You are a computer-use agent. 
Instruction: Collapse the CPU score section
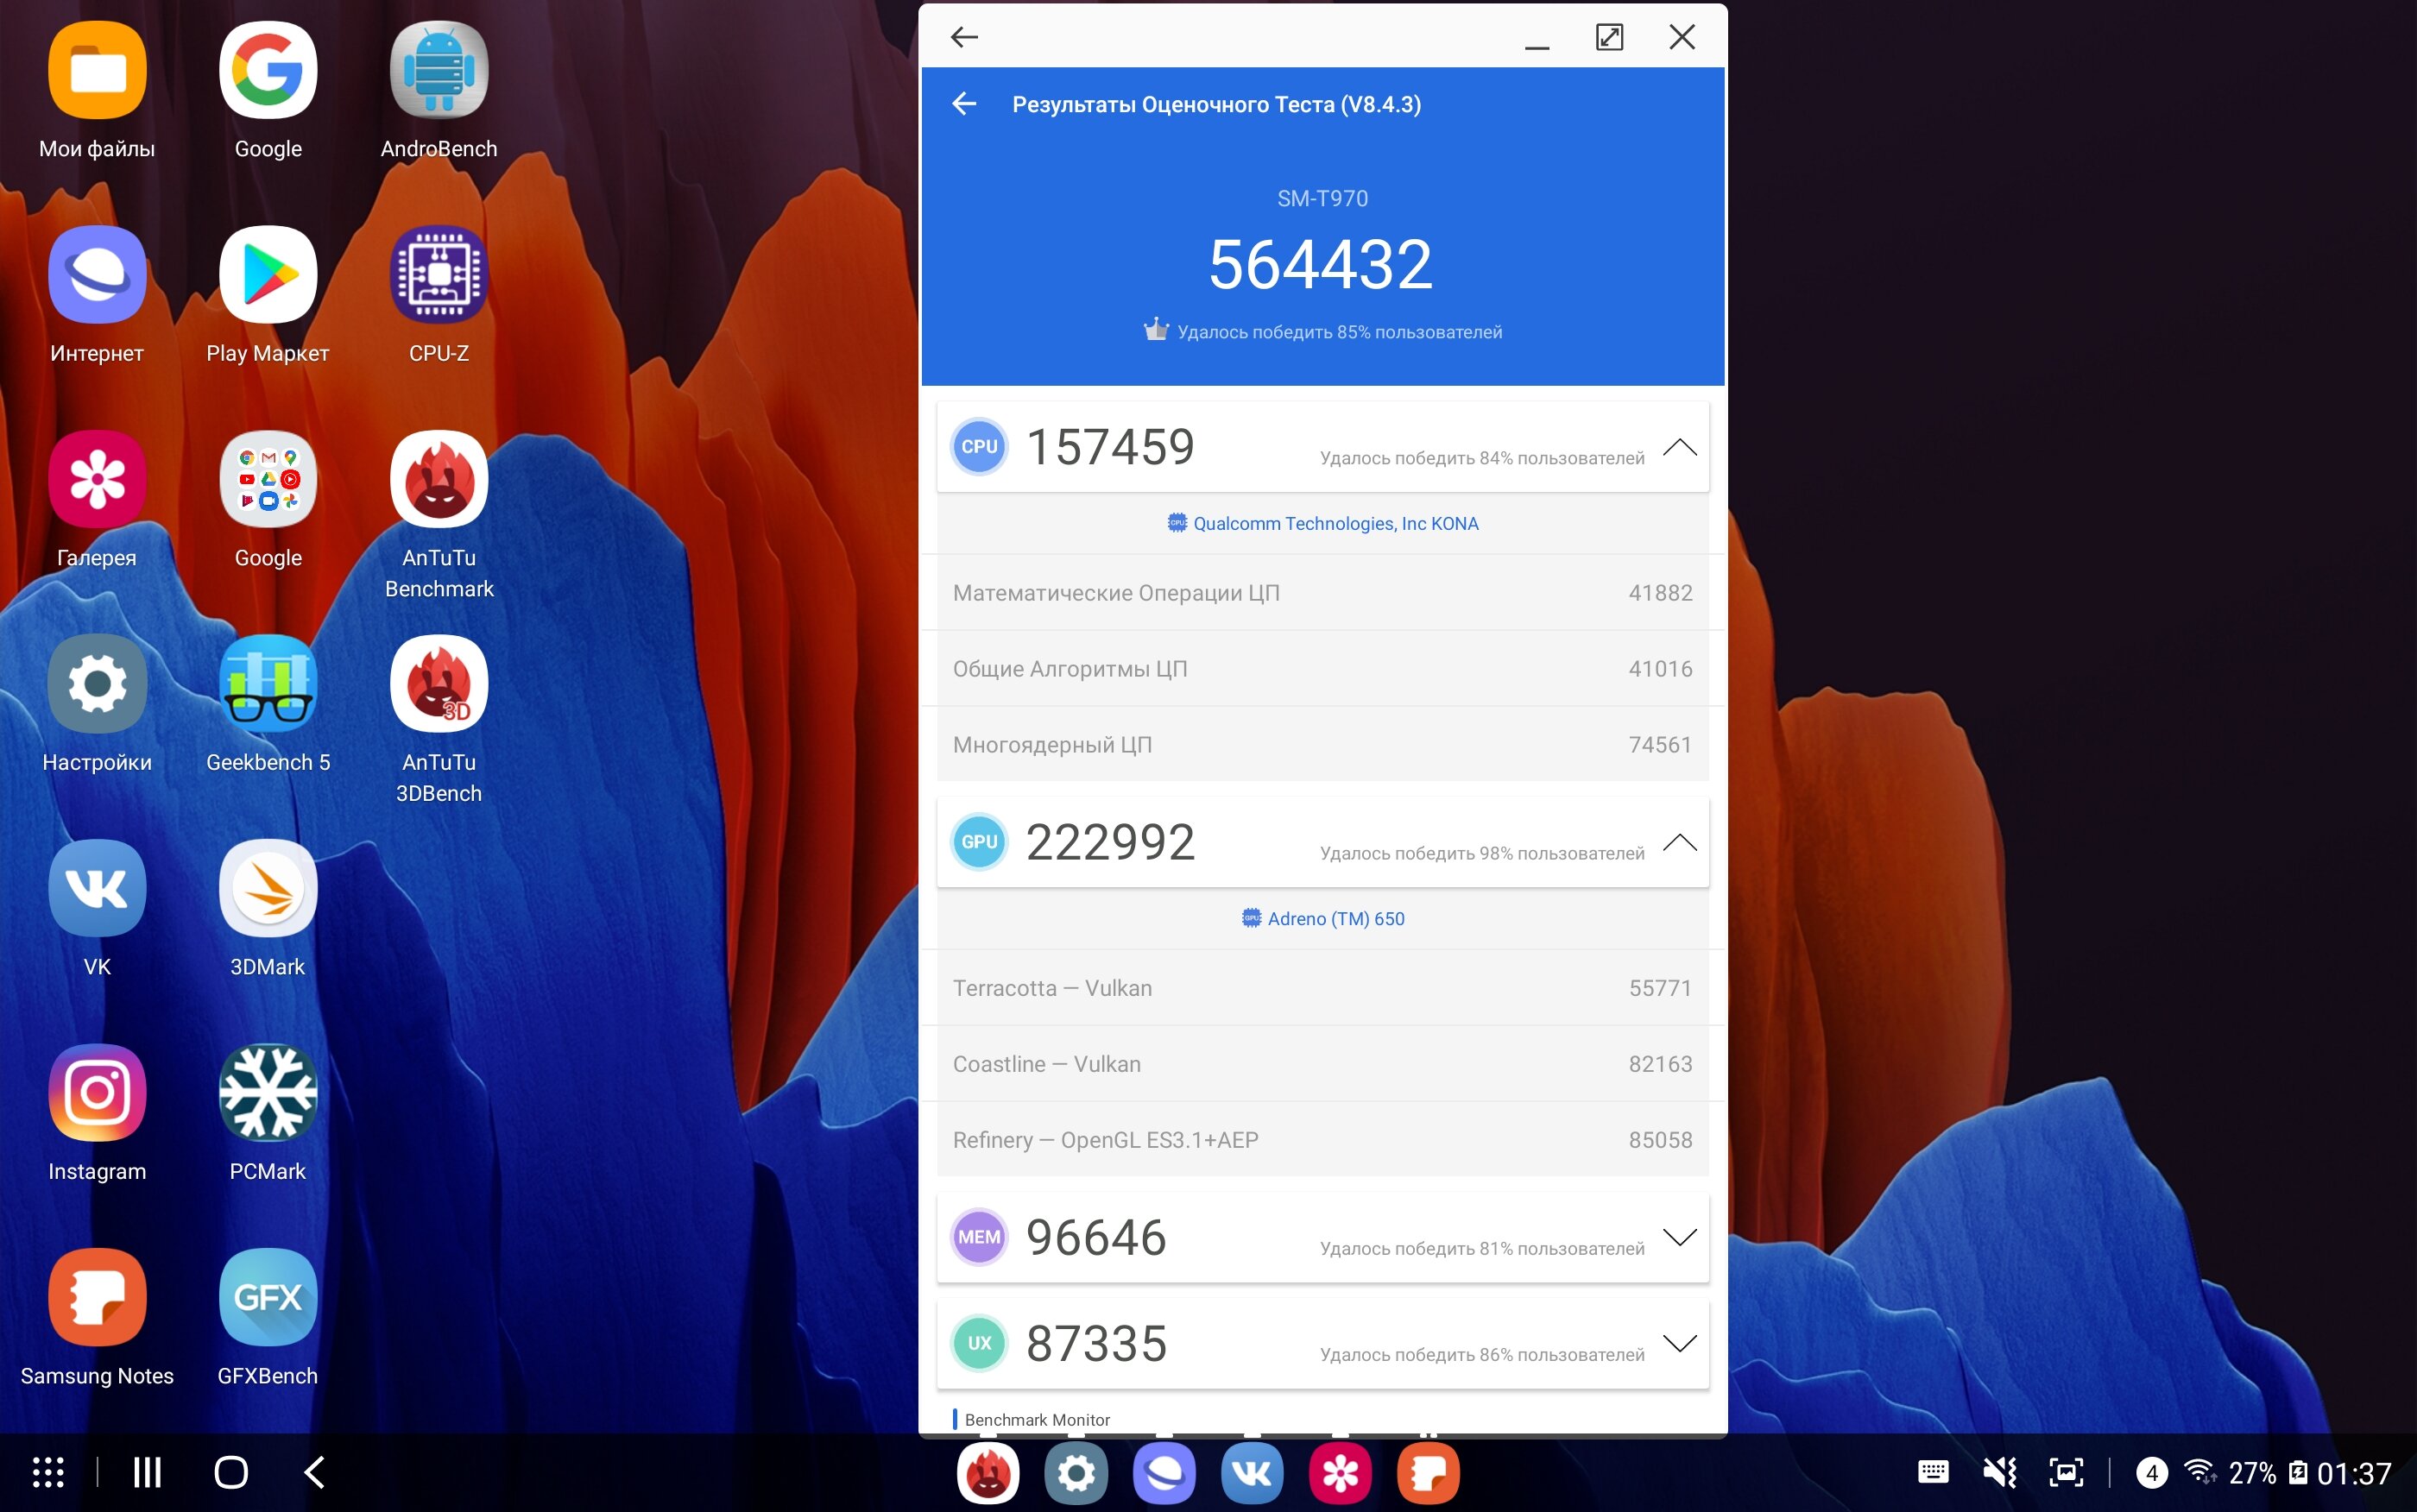tap(1679, 447)
